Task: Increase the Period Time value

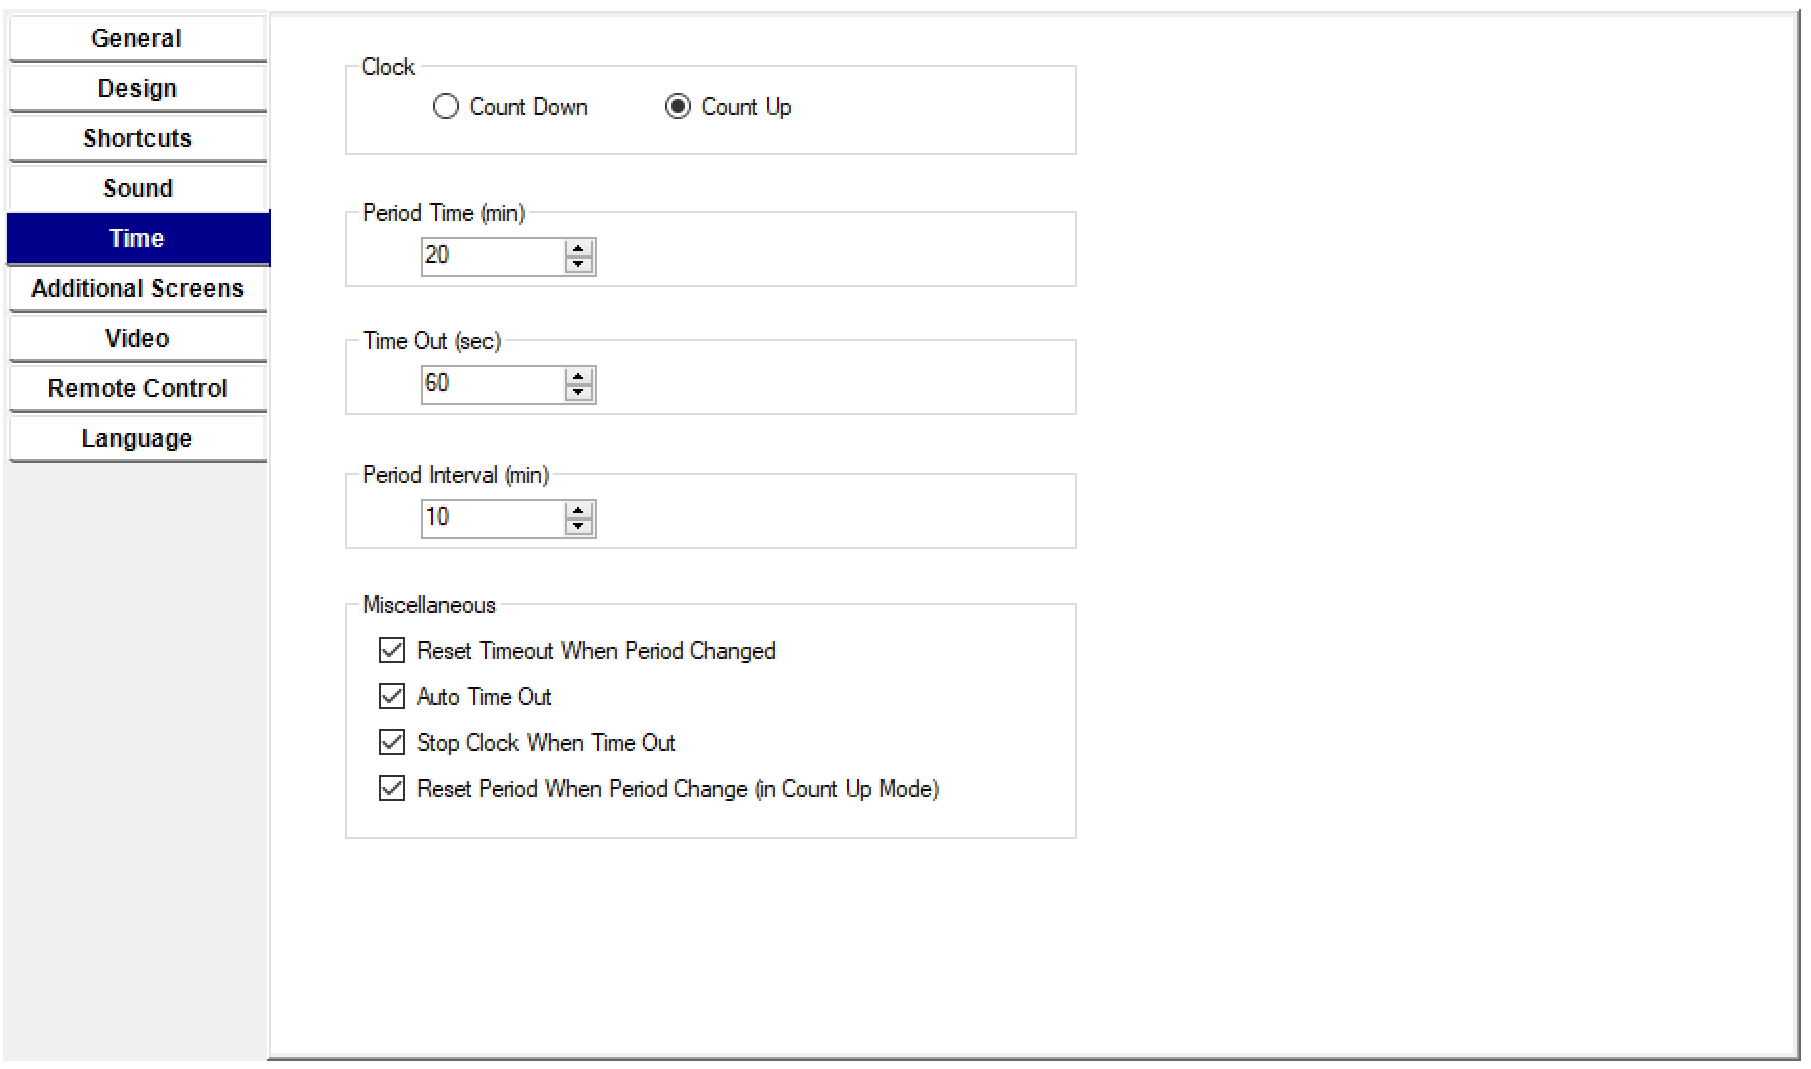Action: pyautogui.click(x=579, y=248)
